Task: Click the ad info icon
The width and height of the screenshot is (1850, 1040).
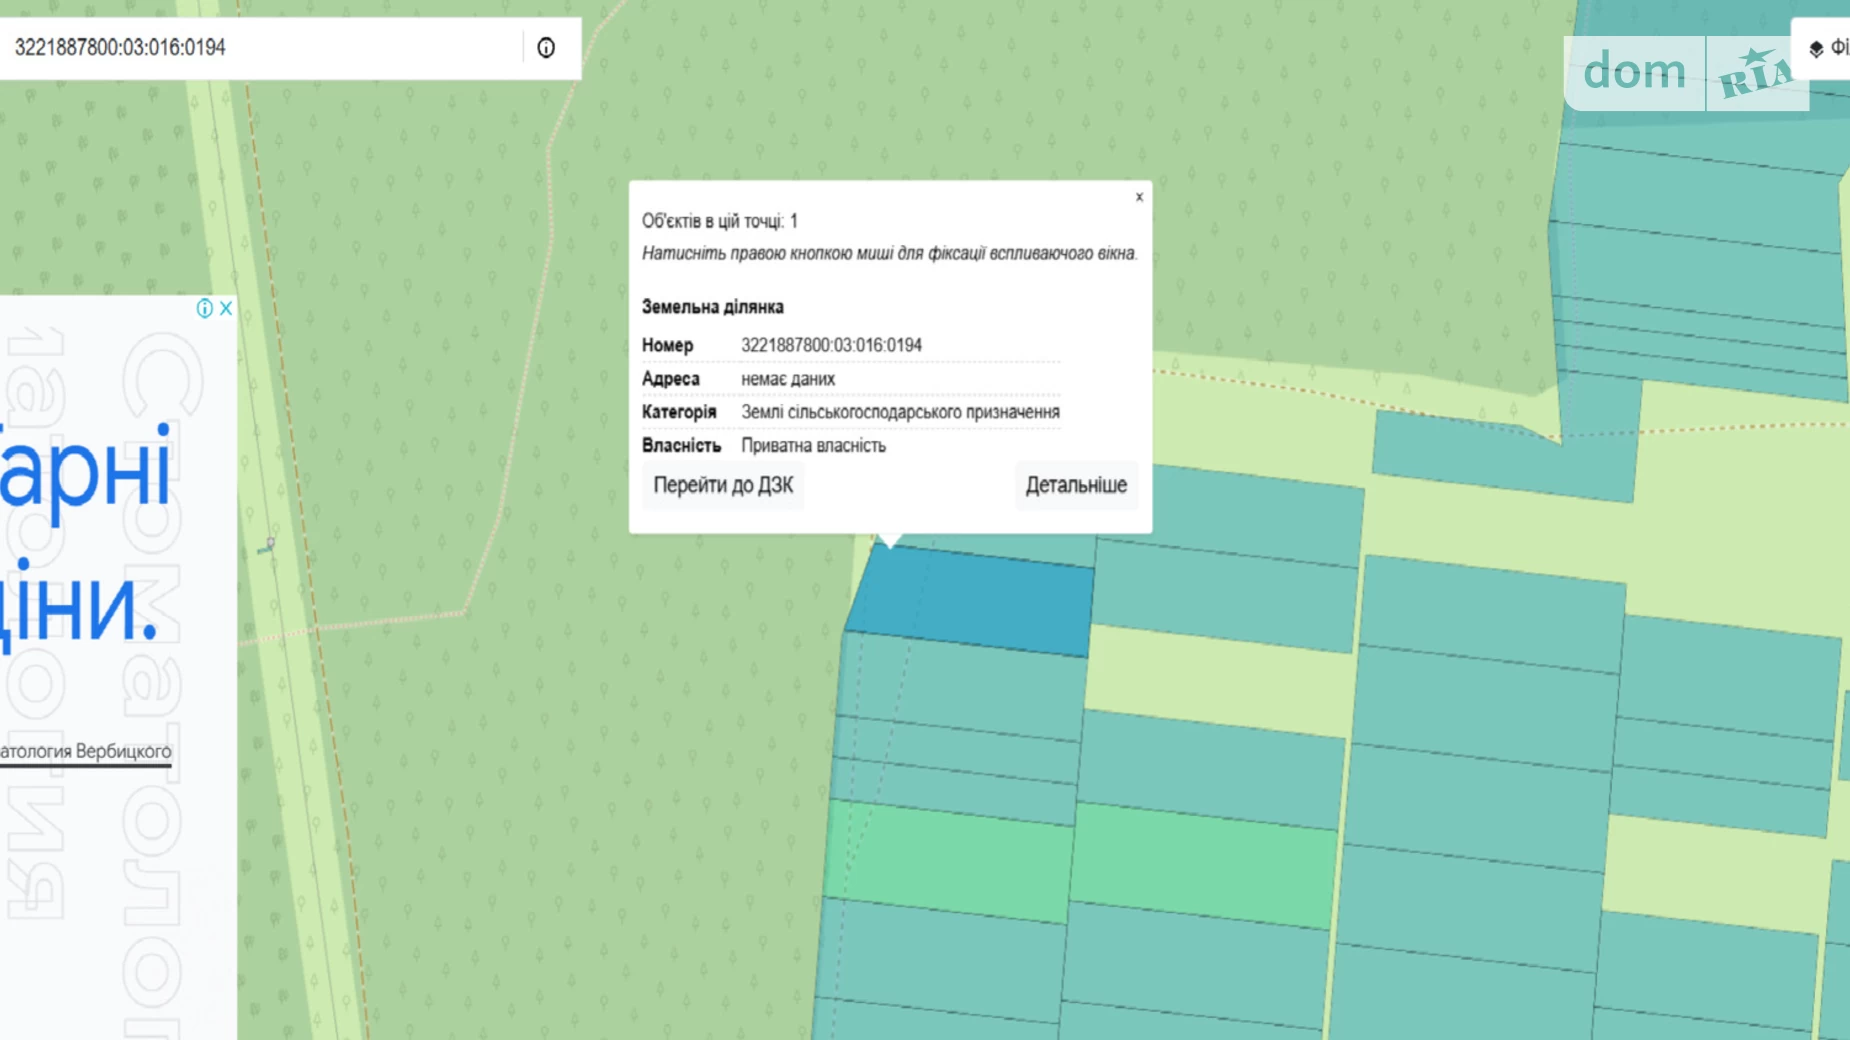Action: pyautogui.click(x=204, y=308)
